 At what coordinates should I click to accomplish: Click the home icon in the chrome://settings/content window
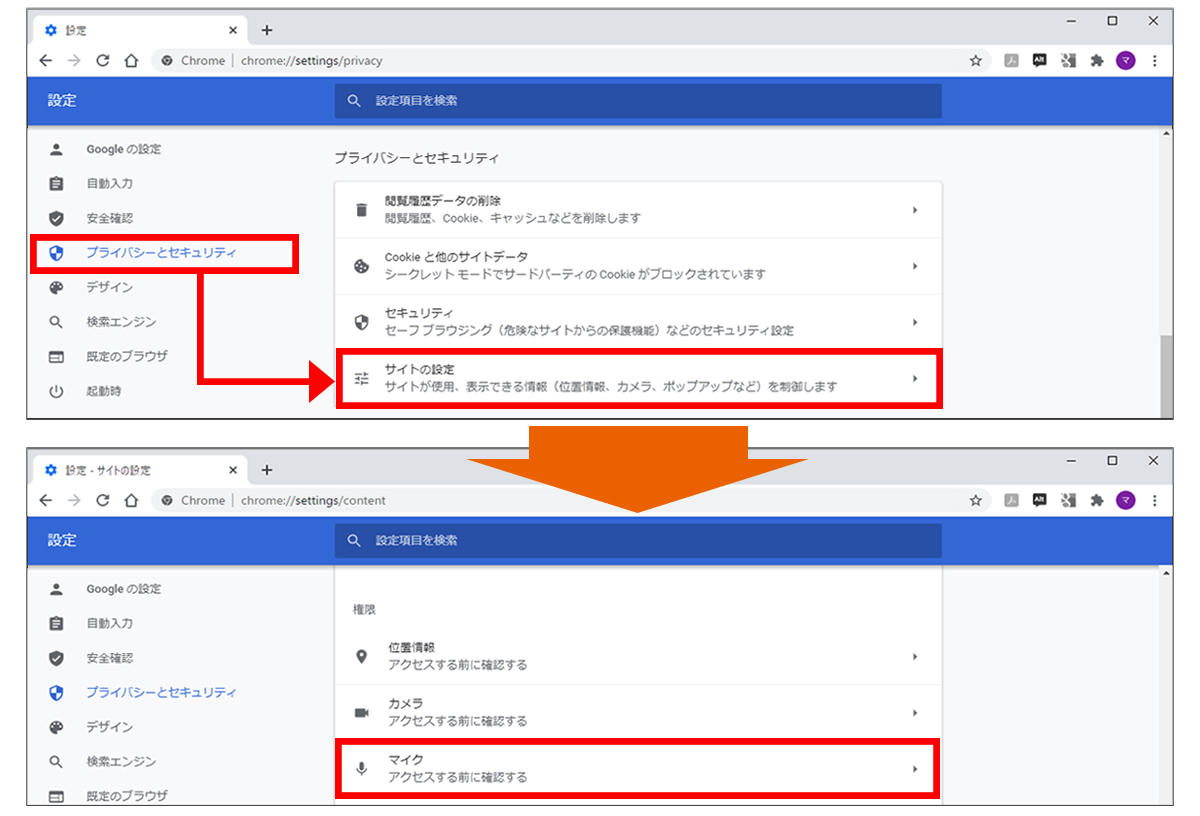coord(130,500)
